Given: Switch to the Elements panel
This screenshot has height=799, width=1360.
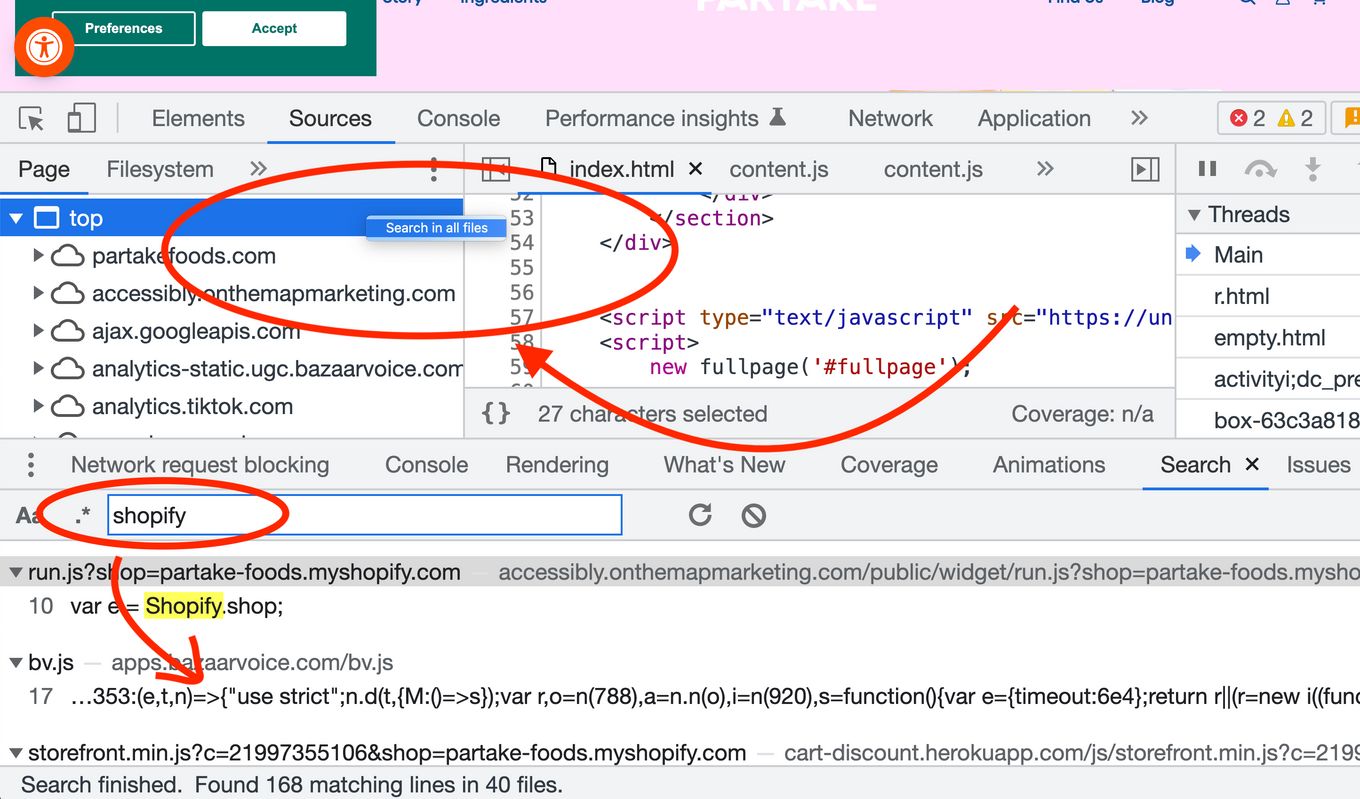Looking at the screenshot, I should (198, 118).
